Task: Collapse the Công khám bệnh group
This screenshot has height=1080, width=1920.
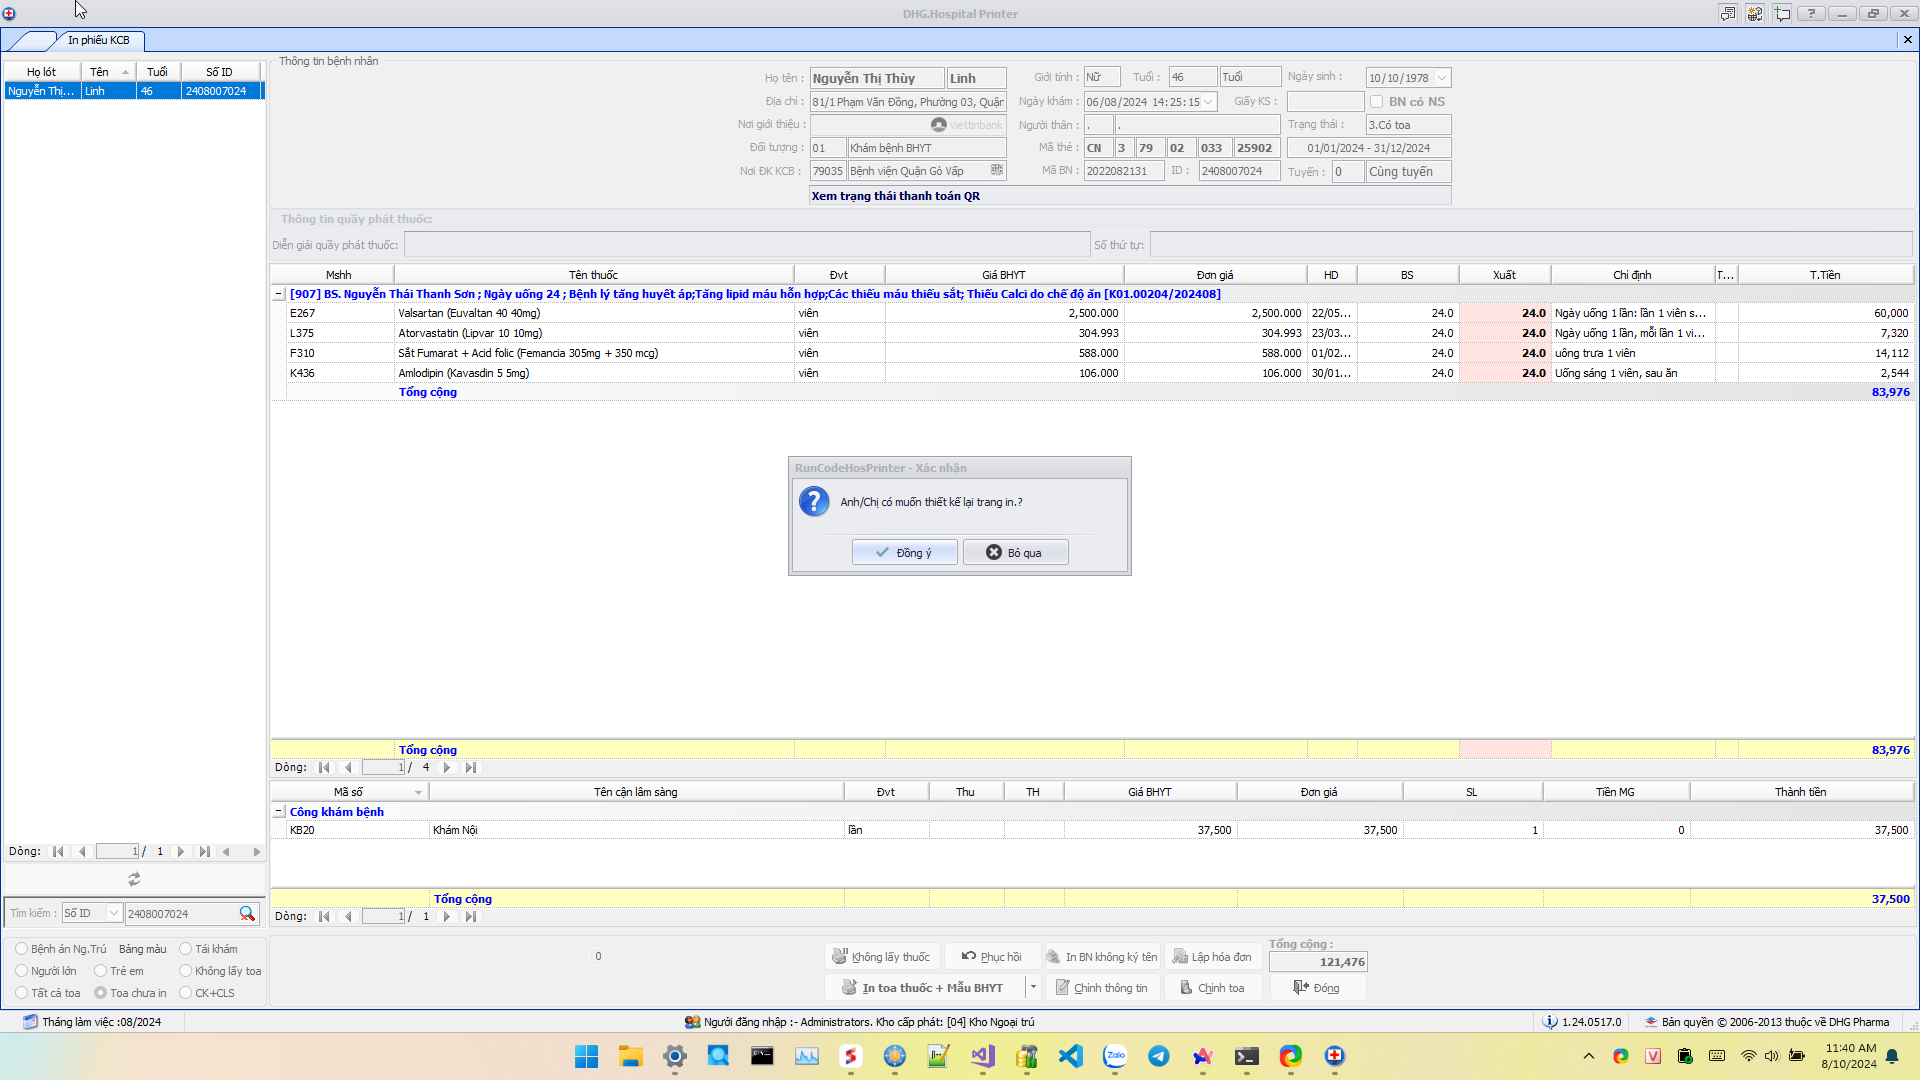Action: pos(279,812)
